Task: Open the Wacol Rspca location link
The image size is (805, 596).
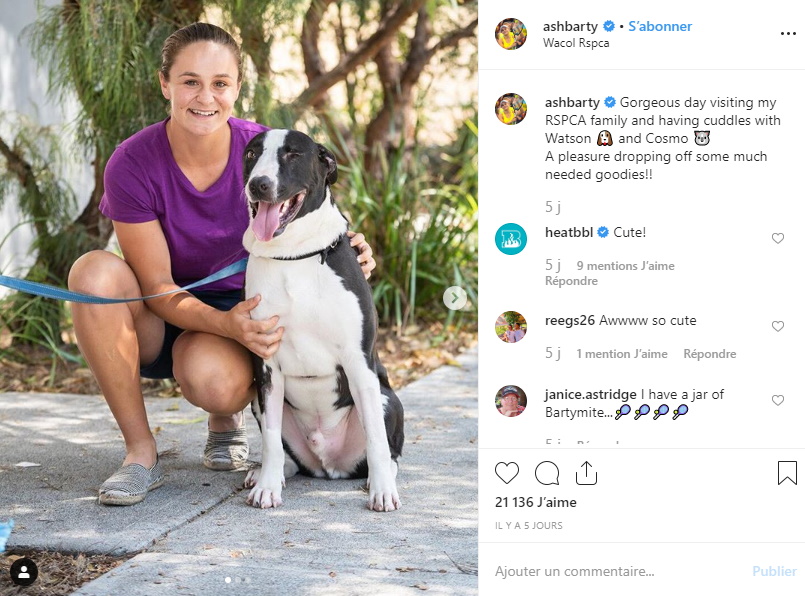Action: click(x=576, y=43)
